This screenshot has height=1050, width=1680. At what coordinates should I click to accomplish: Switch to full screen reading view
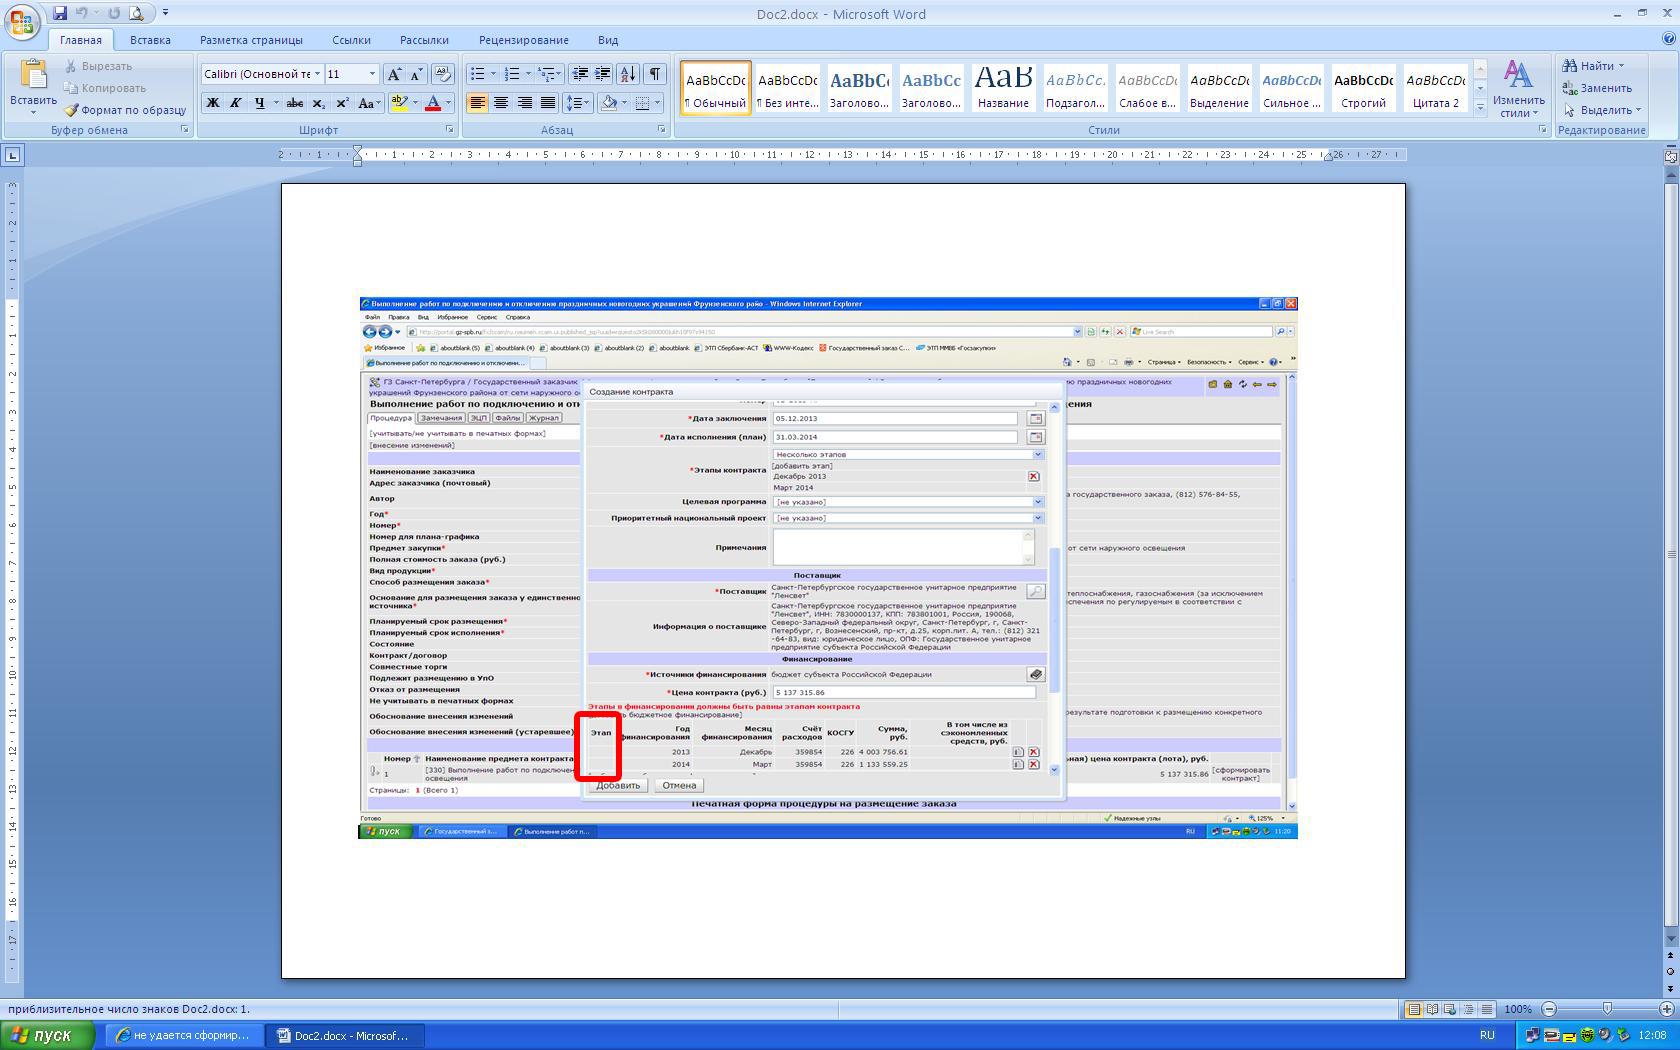click(x=1432, y=1009)
